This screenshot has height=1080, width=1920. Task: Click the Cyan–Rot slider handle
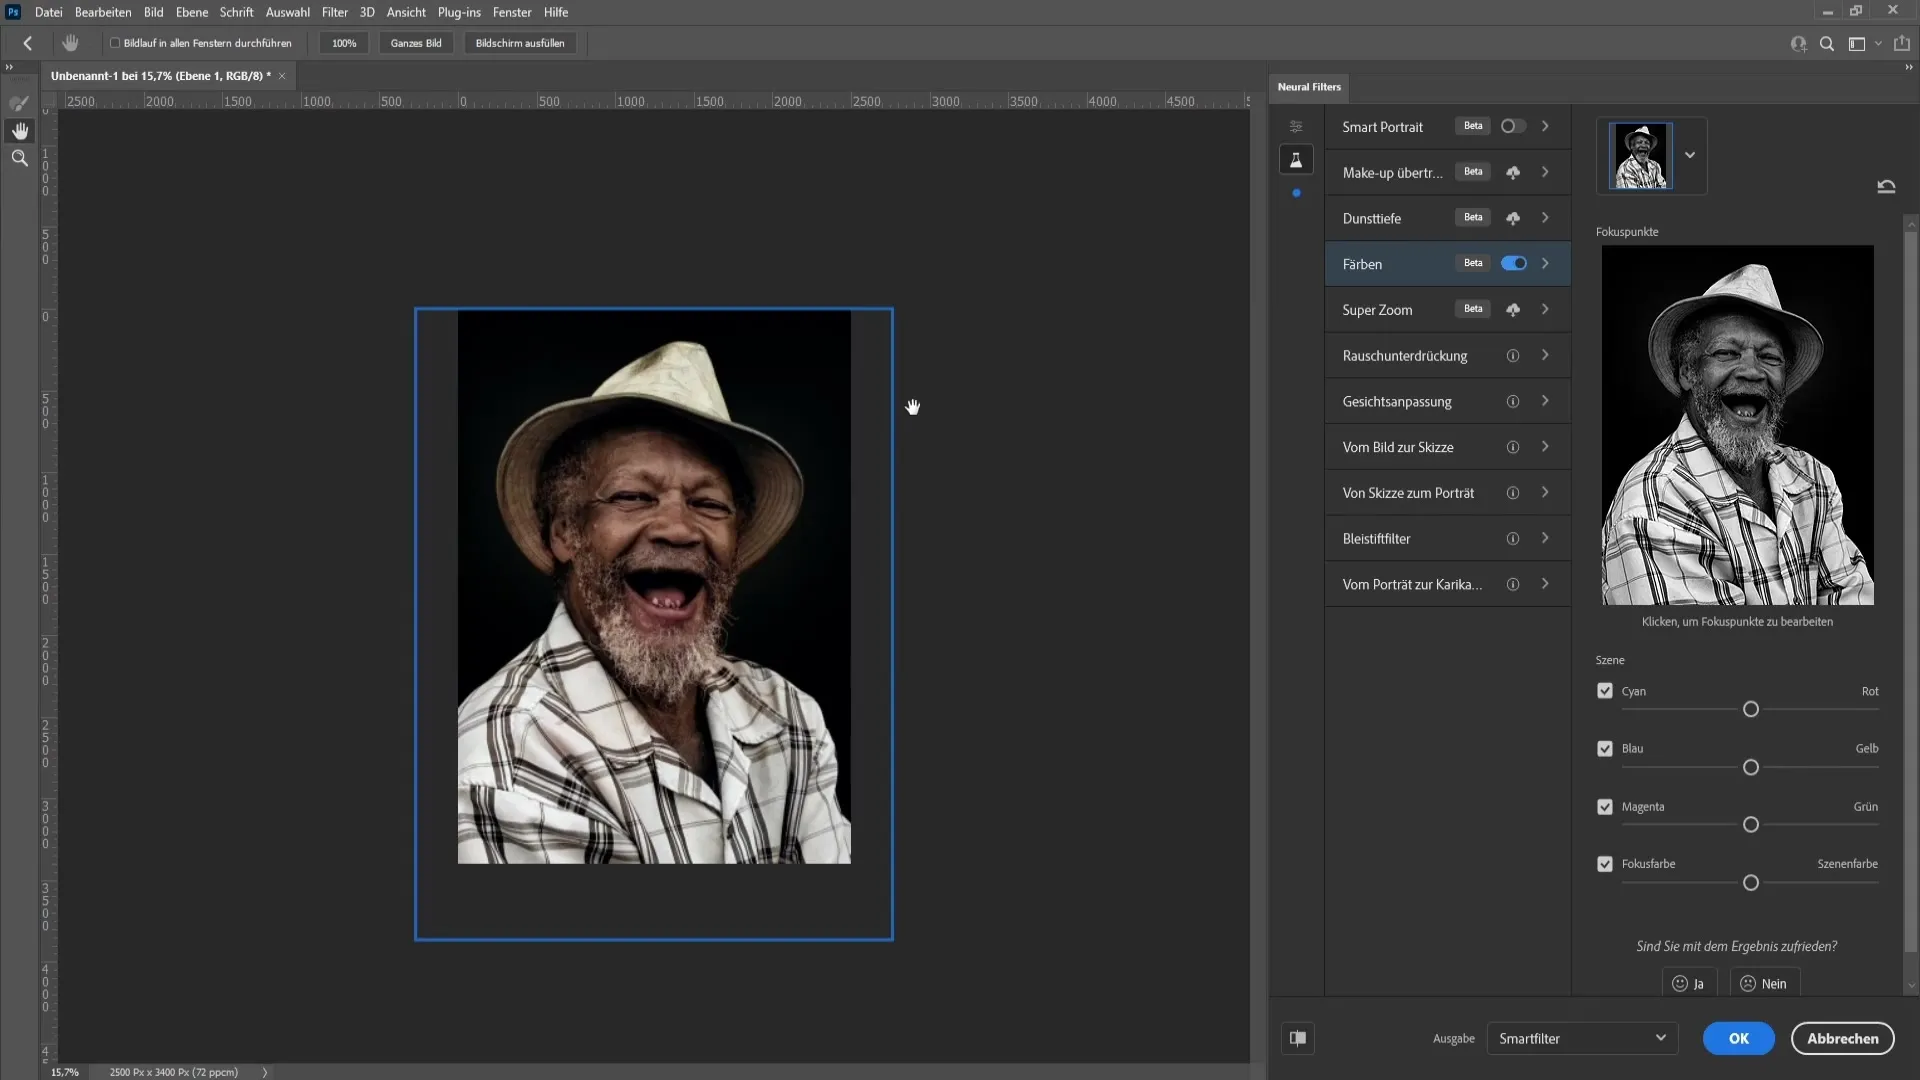click(x=1751, y=710)
